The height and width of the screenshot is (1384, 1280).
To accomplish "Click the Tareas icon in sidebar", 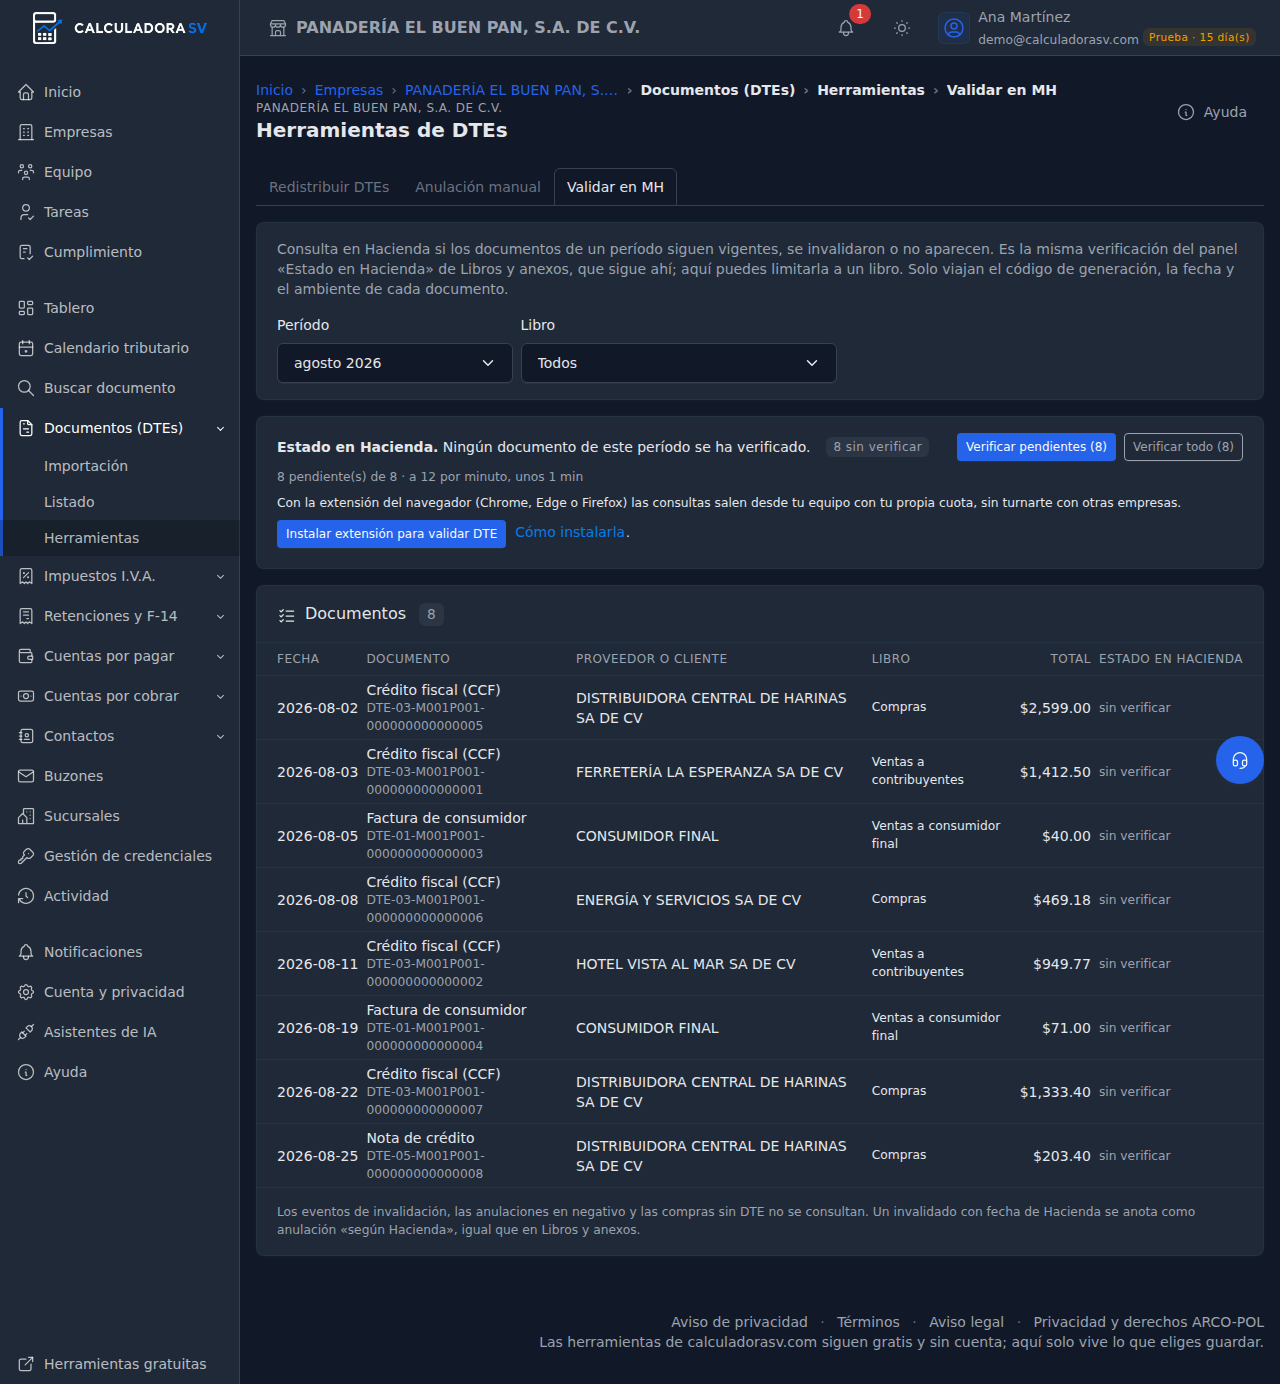I will tap(26, 212).
